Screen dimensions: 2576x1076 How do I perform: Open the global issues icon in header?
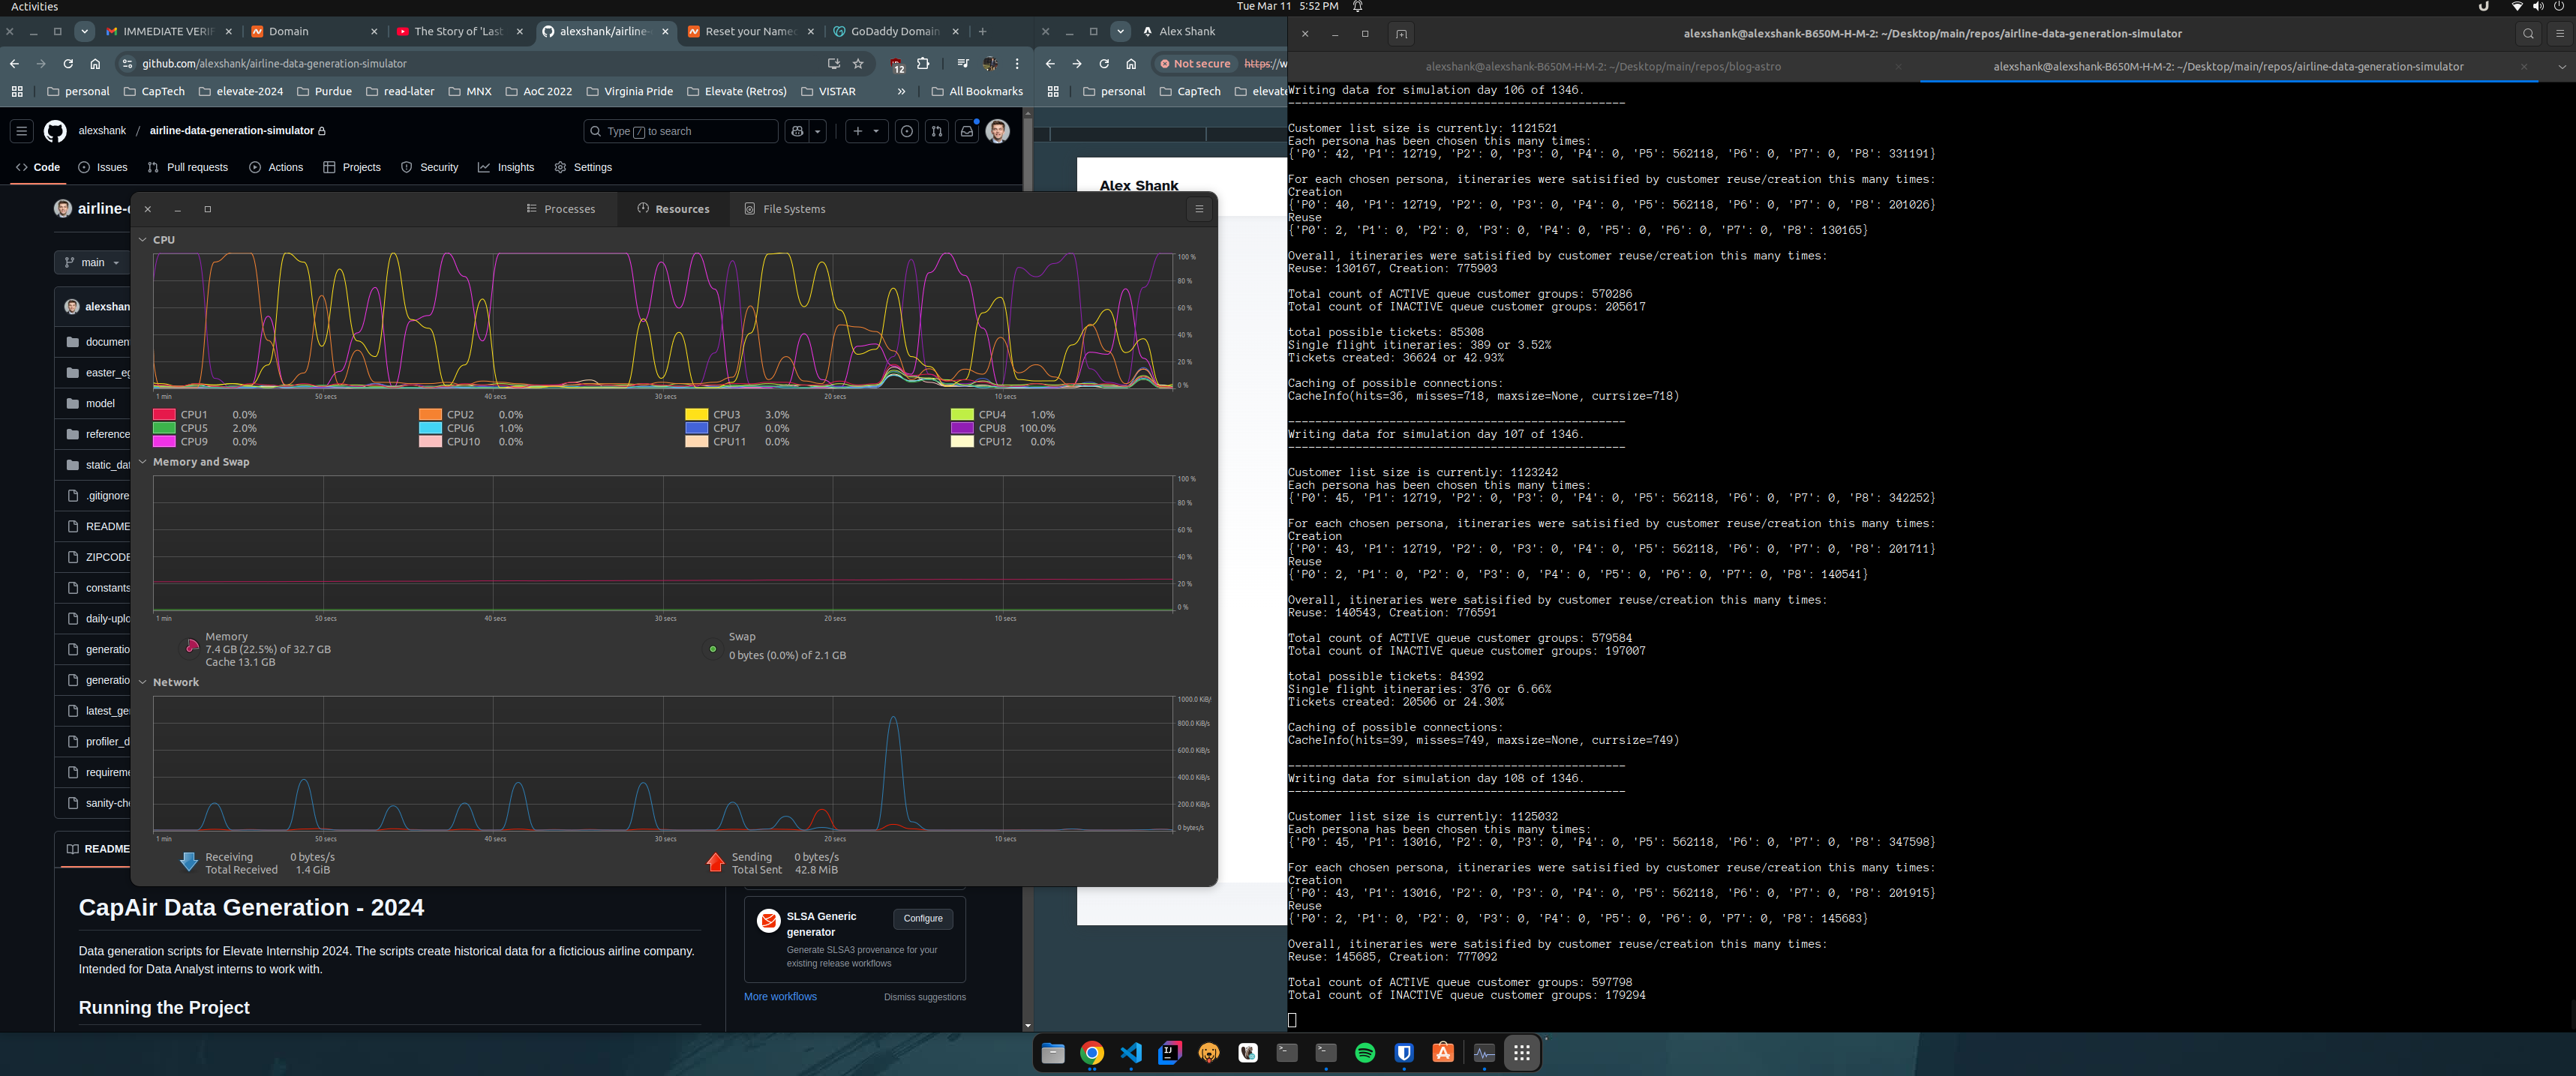pos(906,131)
